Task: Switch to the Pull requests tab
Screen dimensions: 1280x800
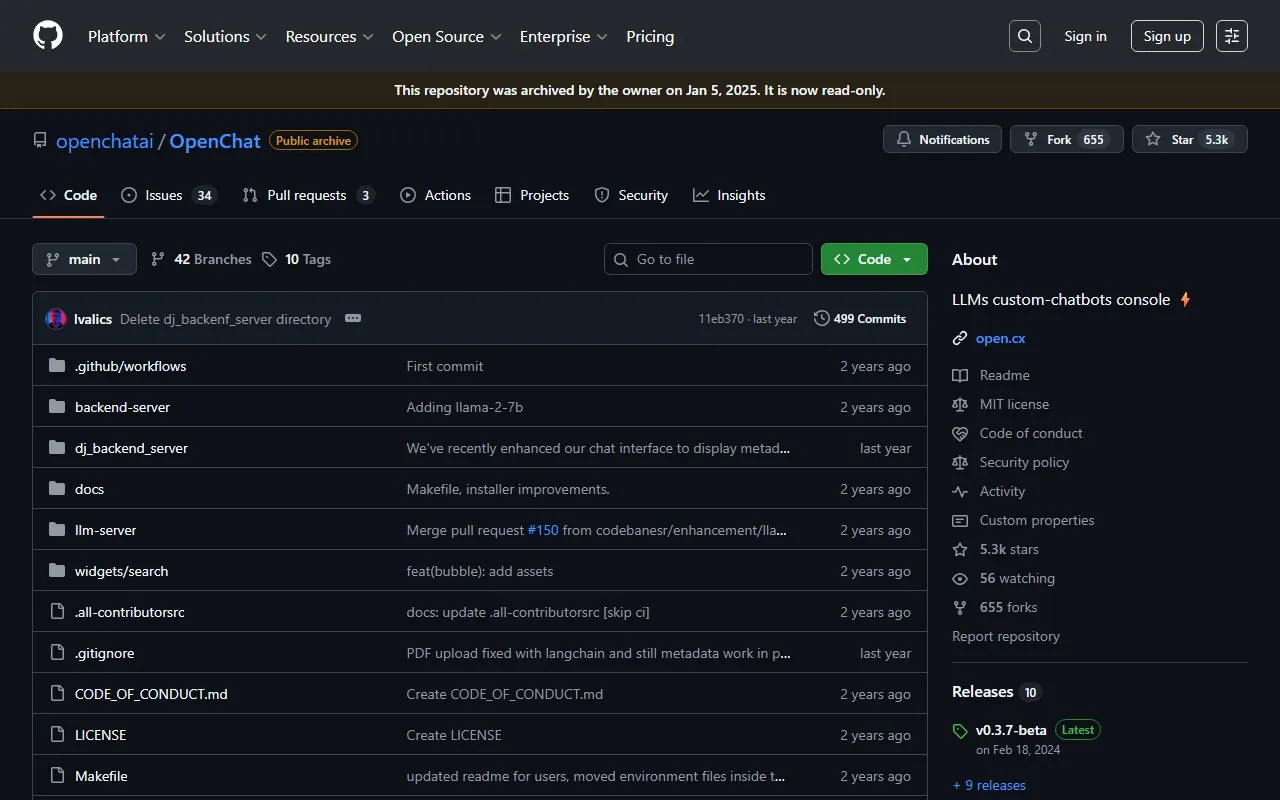Action: point(308,195)
